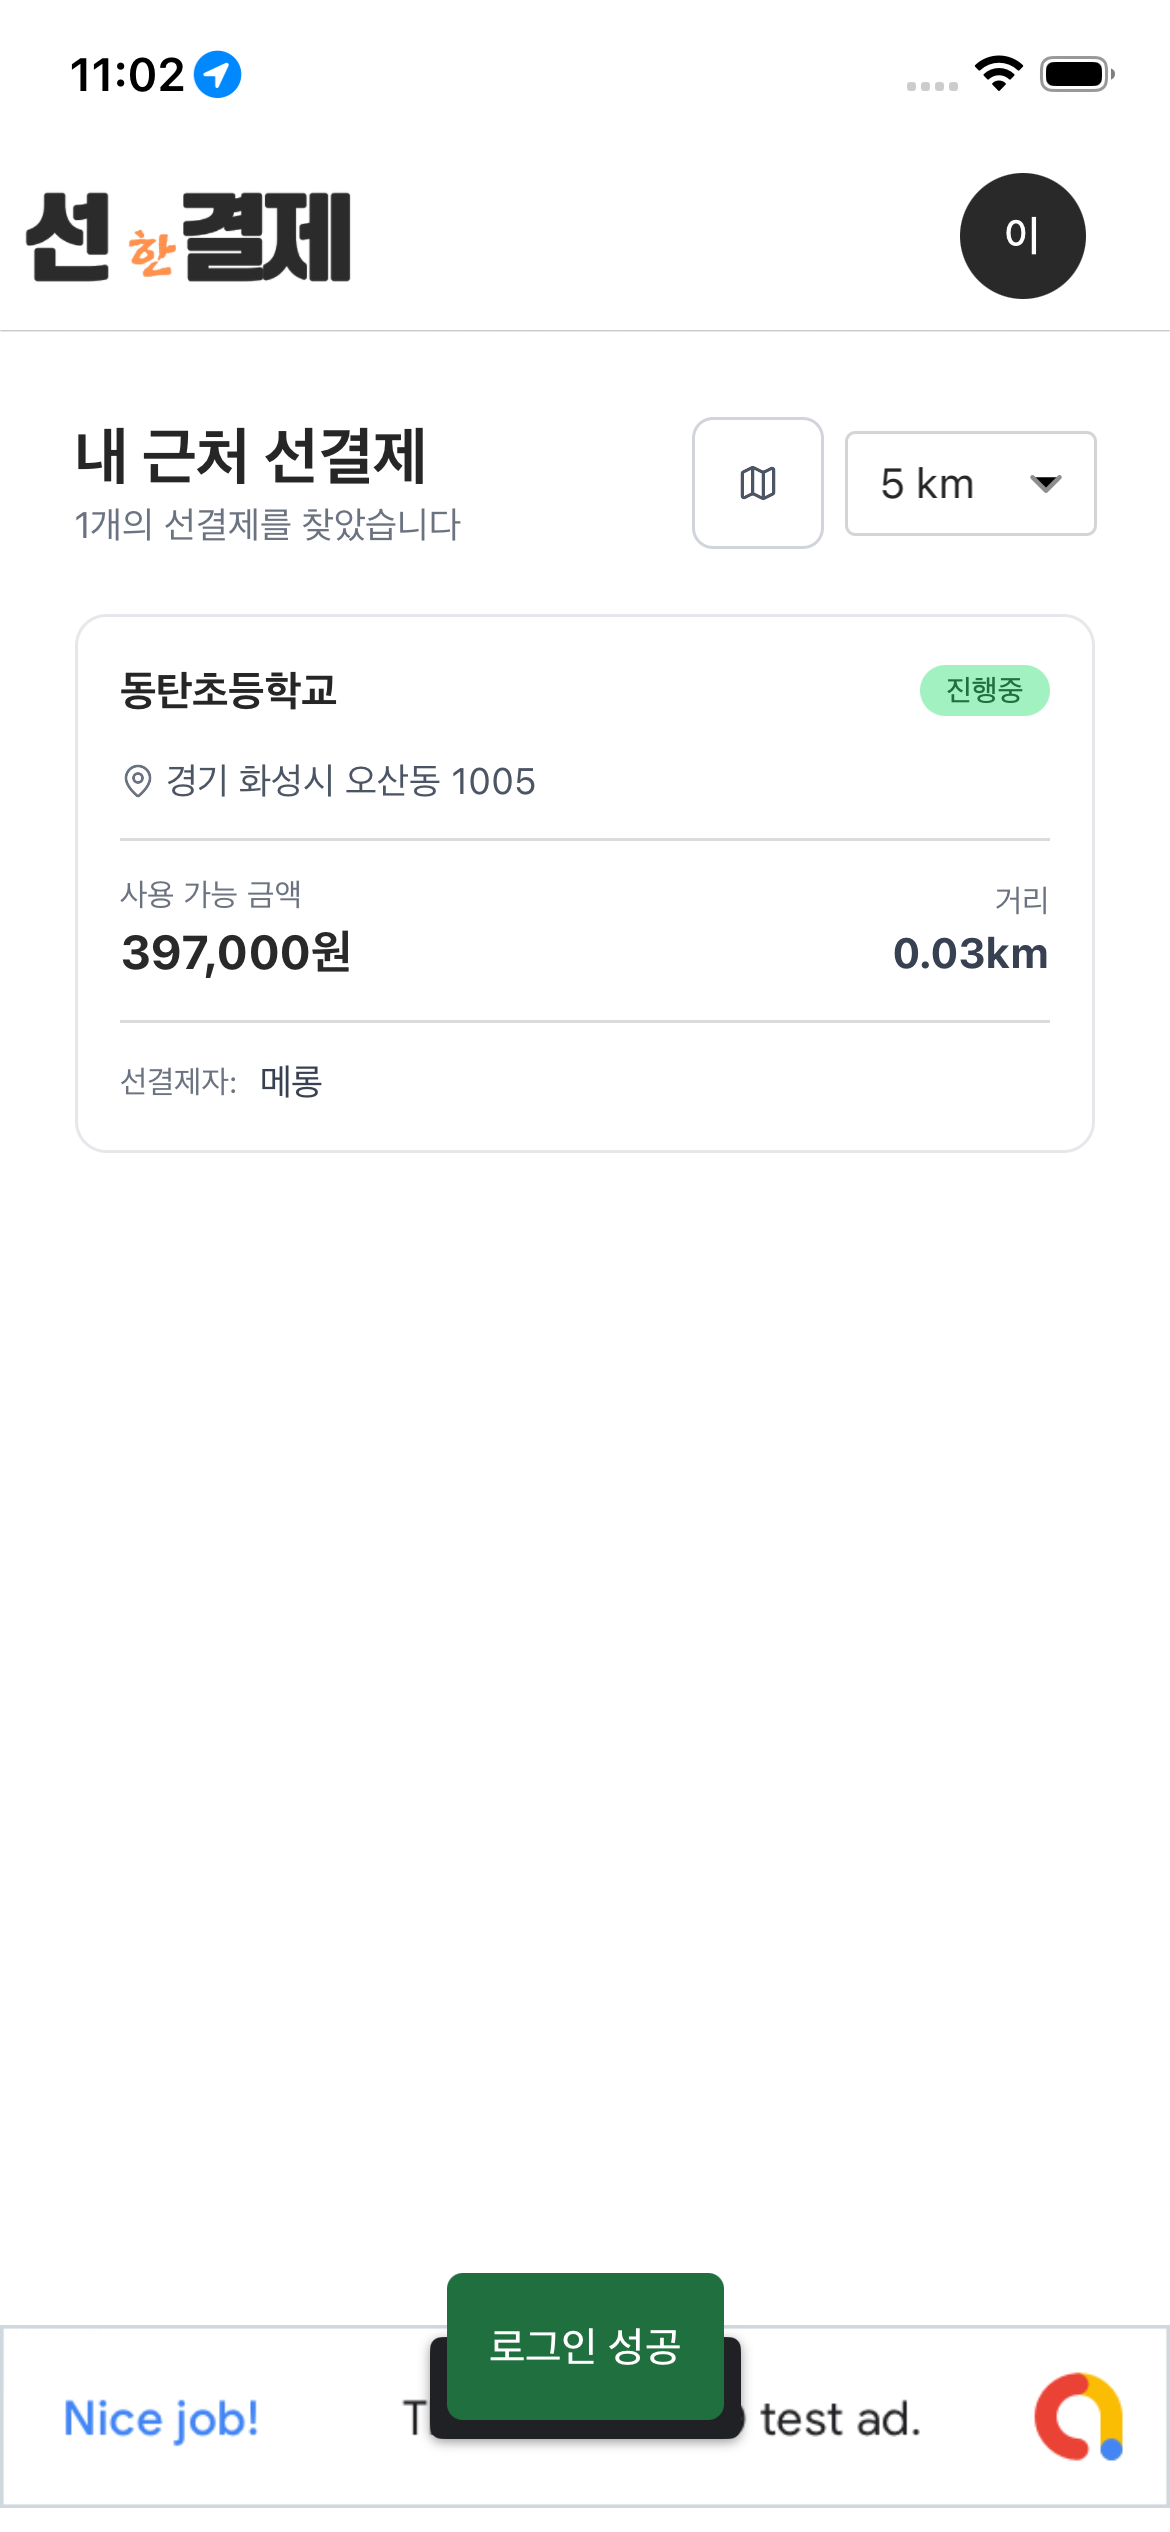The image size is (1170, 2532).
Task: Dismiss the 로그인 성공 toast message
Action: [x=585, y=2345]
